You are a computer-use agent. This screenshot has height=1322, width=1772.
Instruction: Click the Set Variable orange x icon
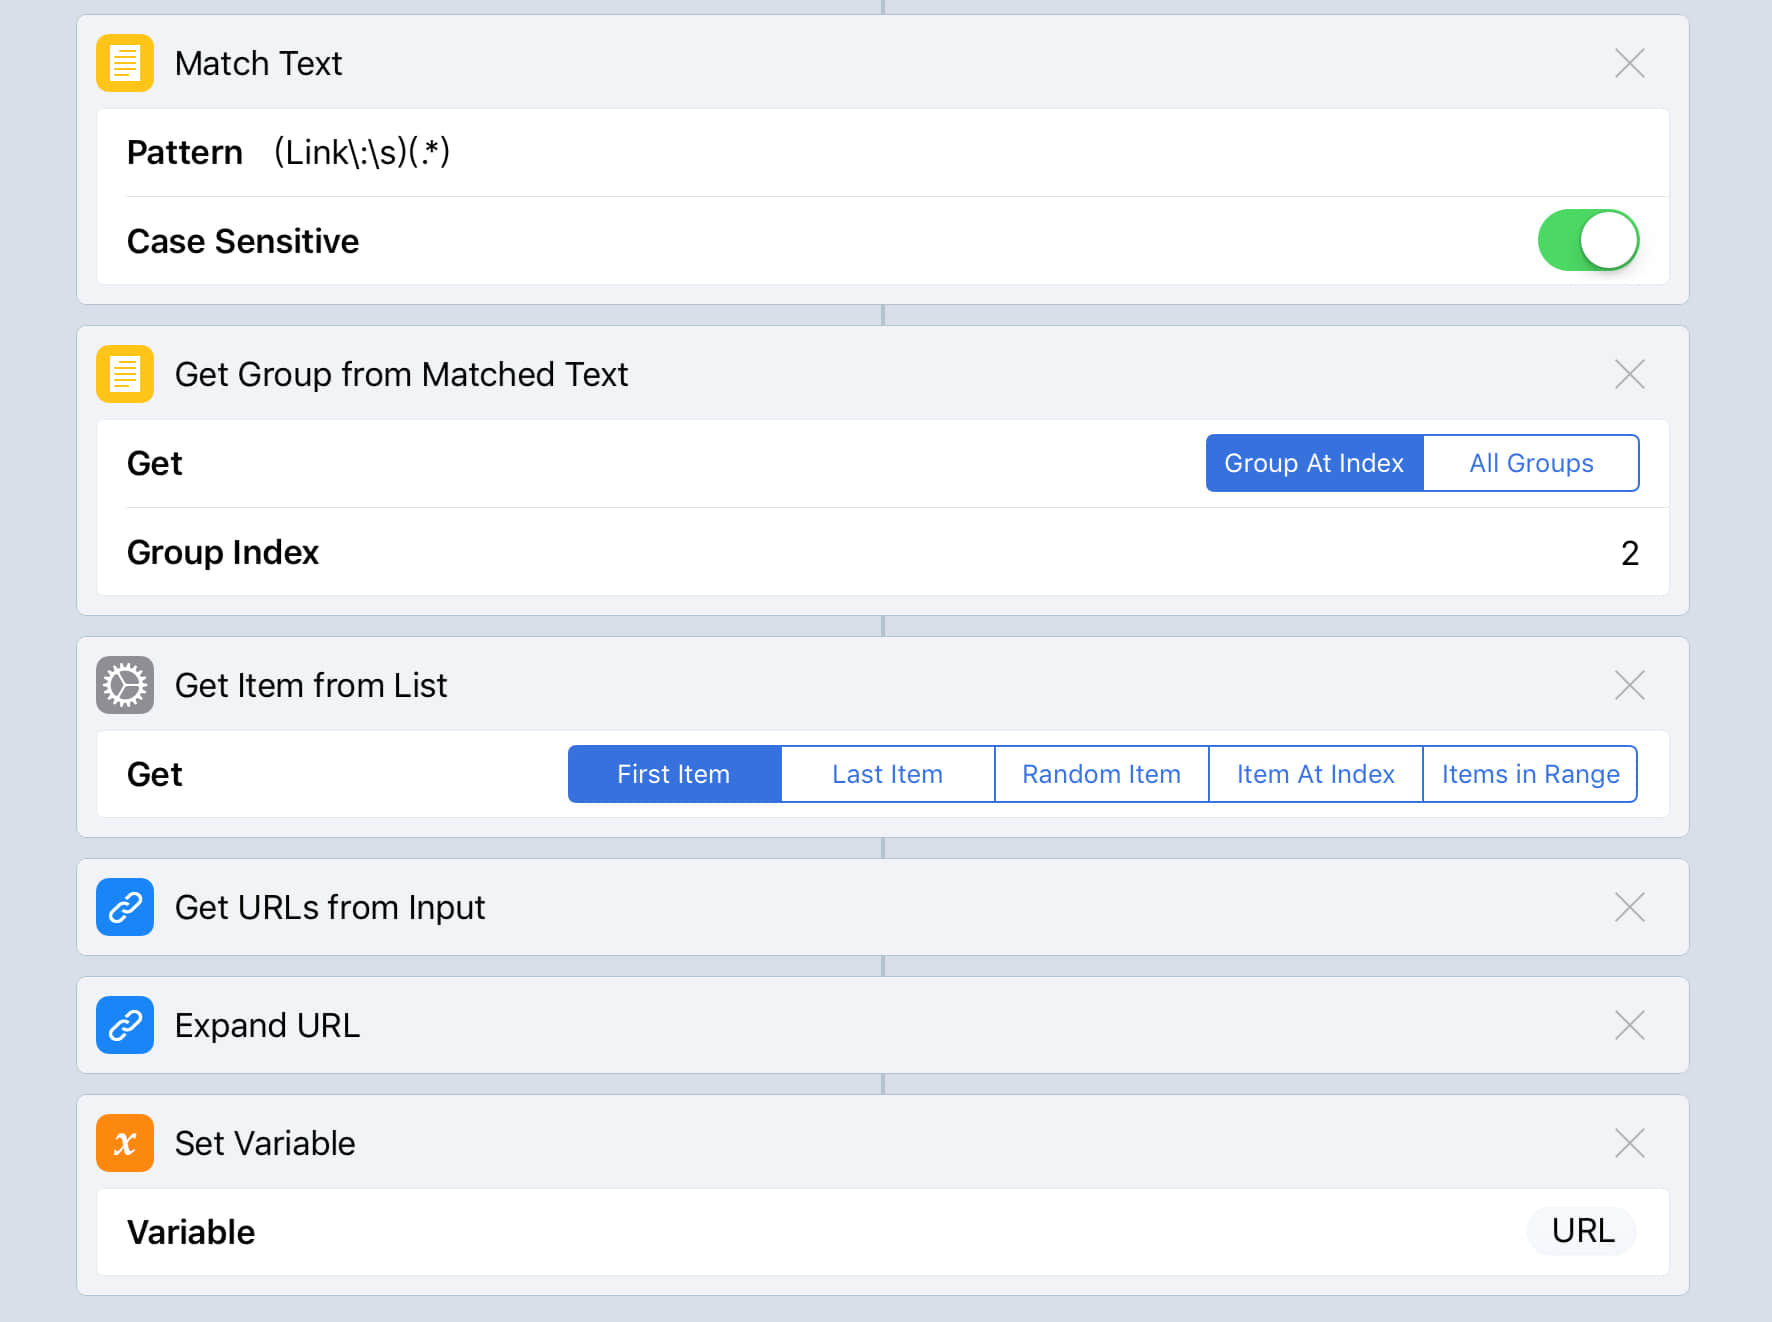pyautogui.click(x=125, y=1143)
